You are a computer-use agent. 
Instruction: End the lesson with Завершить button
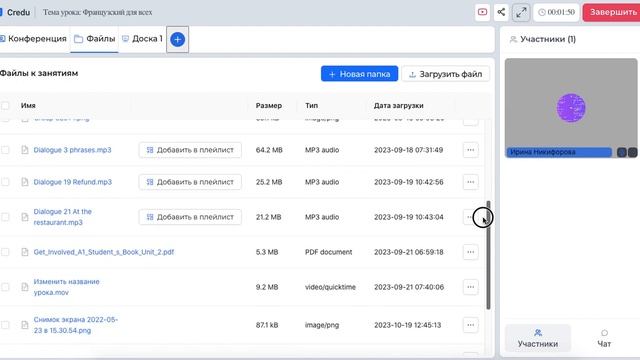pos(611,12)
